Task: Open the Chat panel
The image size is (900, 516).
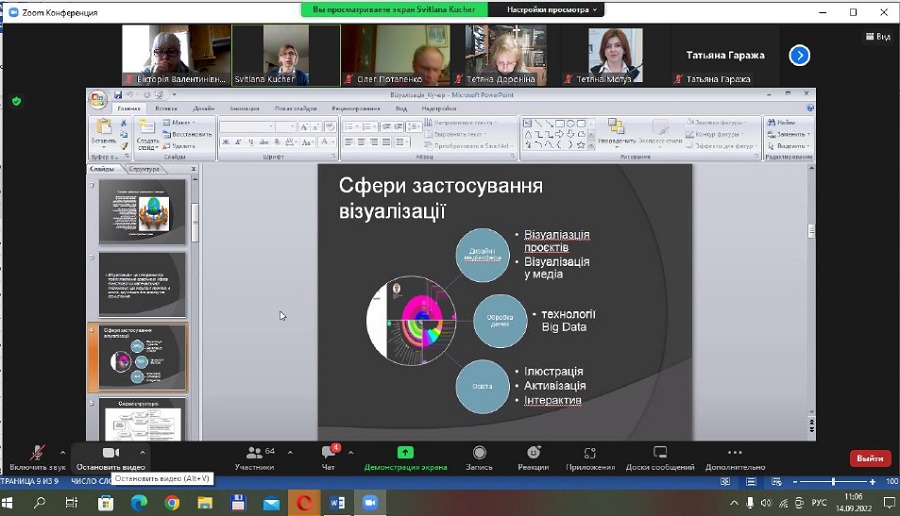Action: (330, 457)
